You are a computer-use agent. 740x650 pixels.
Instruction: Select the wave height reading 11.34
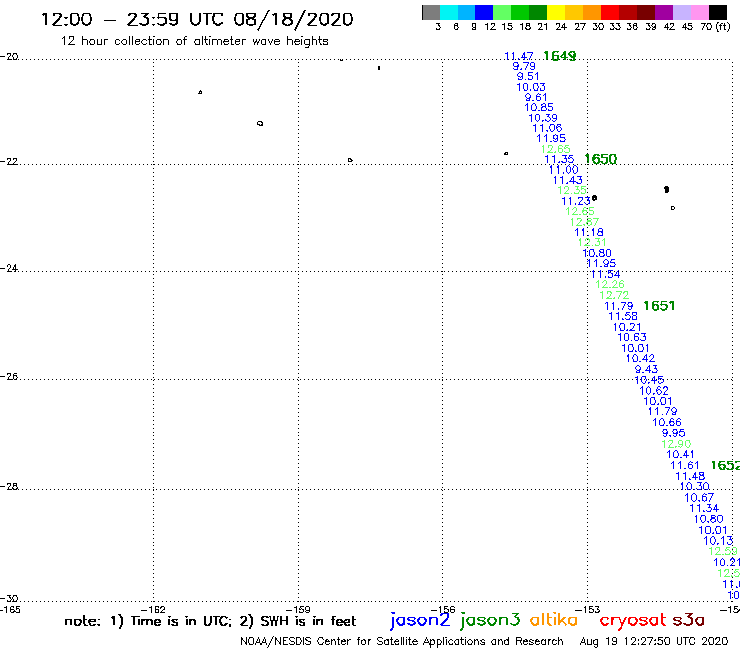pos(704,508)
